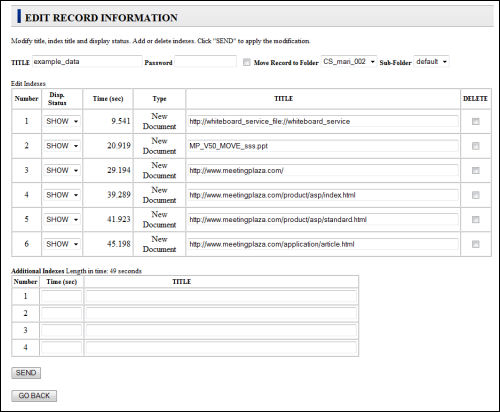The image size is (500, 412).
Task: Edit the whiteboard_service index title field
Action: pos(323,121)
